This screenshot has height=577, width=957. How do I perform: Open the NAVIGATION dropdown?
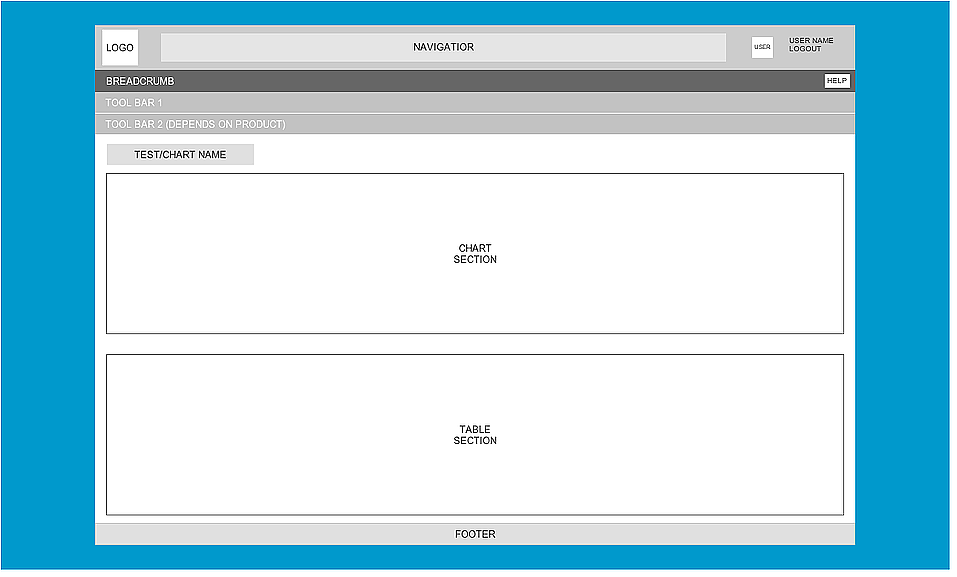(x=443, y=46)
